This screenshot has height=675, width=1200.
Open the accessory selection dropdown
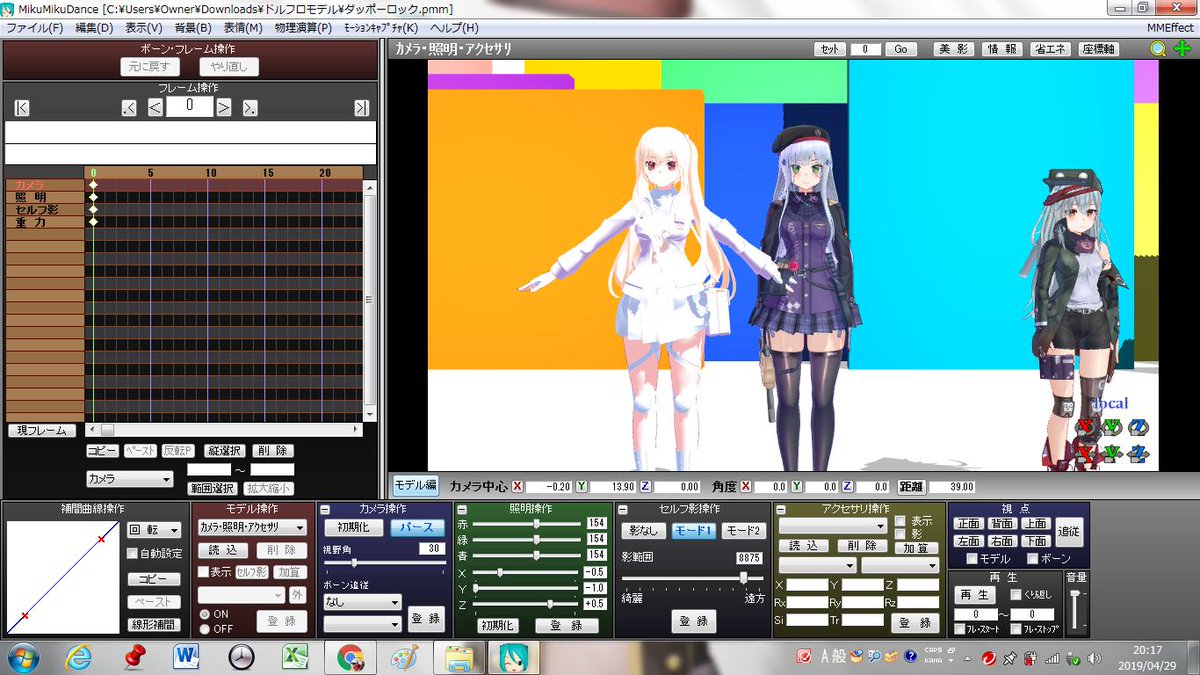(x=833, y=526)
